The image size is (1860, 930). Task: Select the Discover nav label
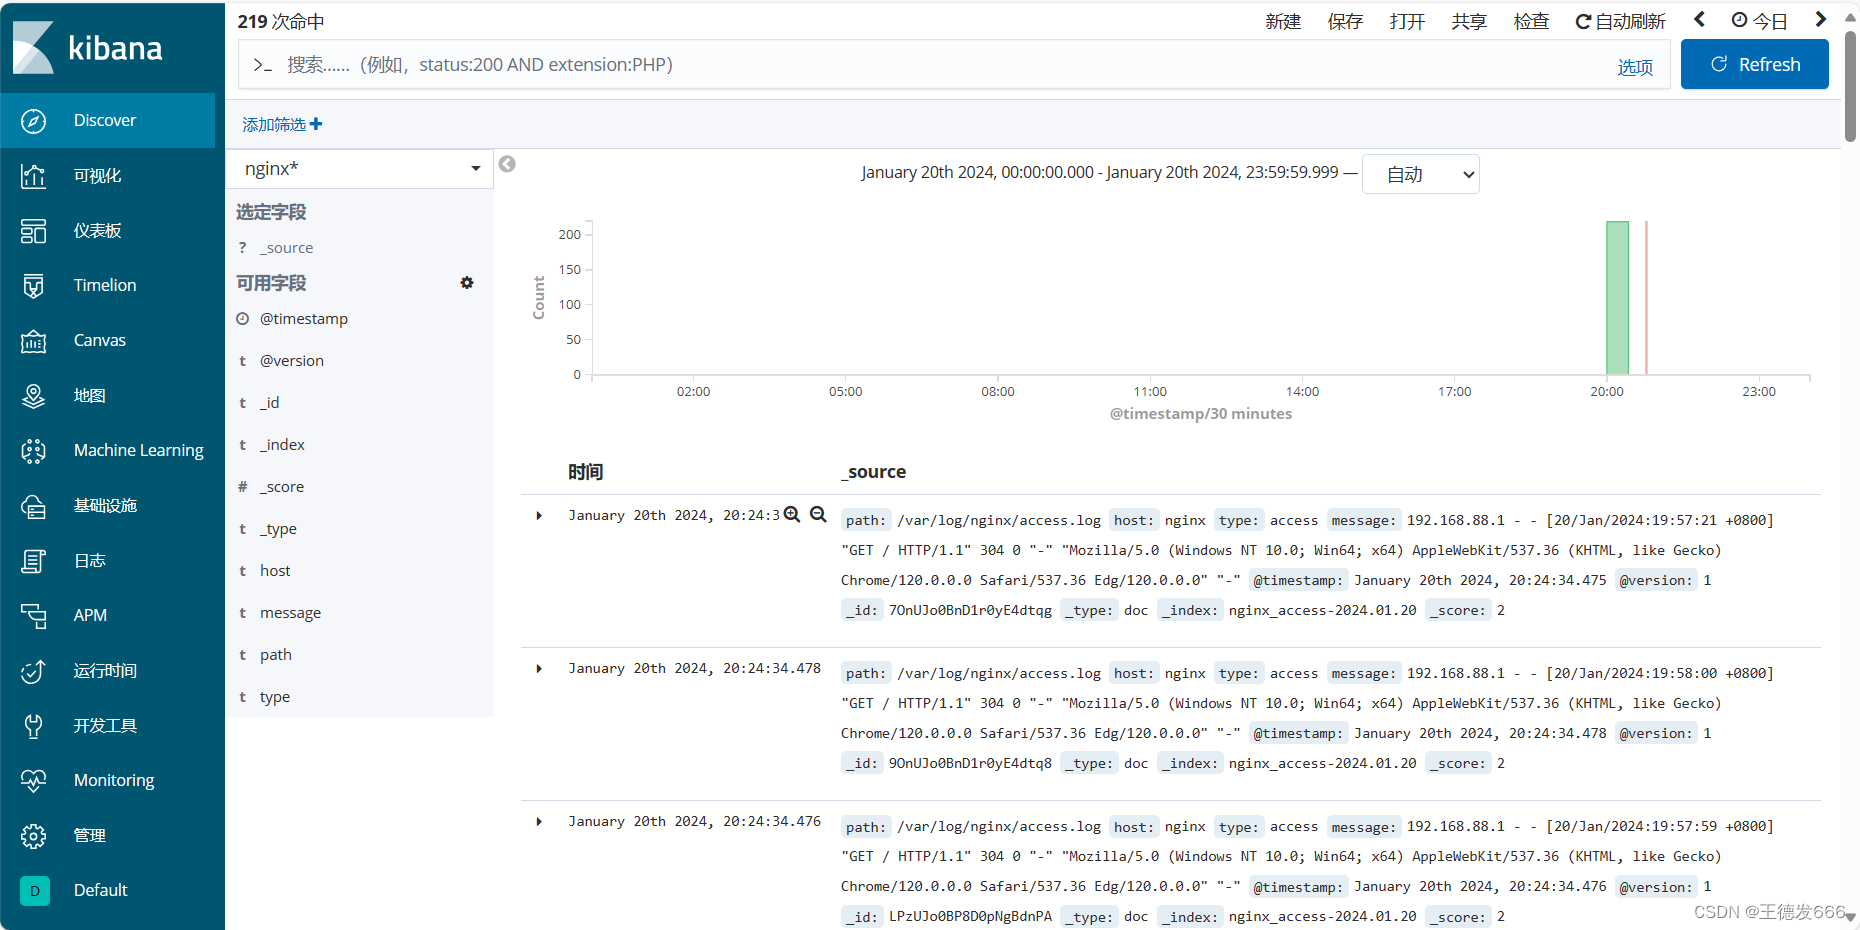click(x=105, y=120)
